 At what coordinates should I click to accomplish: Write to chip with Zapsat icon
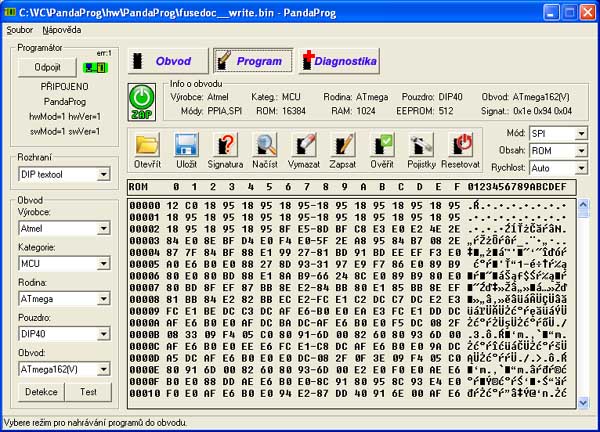pos(343,146)
